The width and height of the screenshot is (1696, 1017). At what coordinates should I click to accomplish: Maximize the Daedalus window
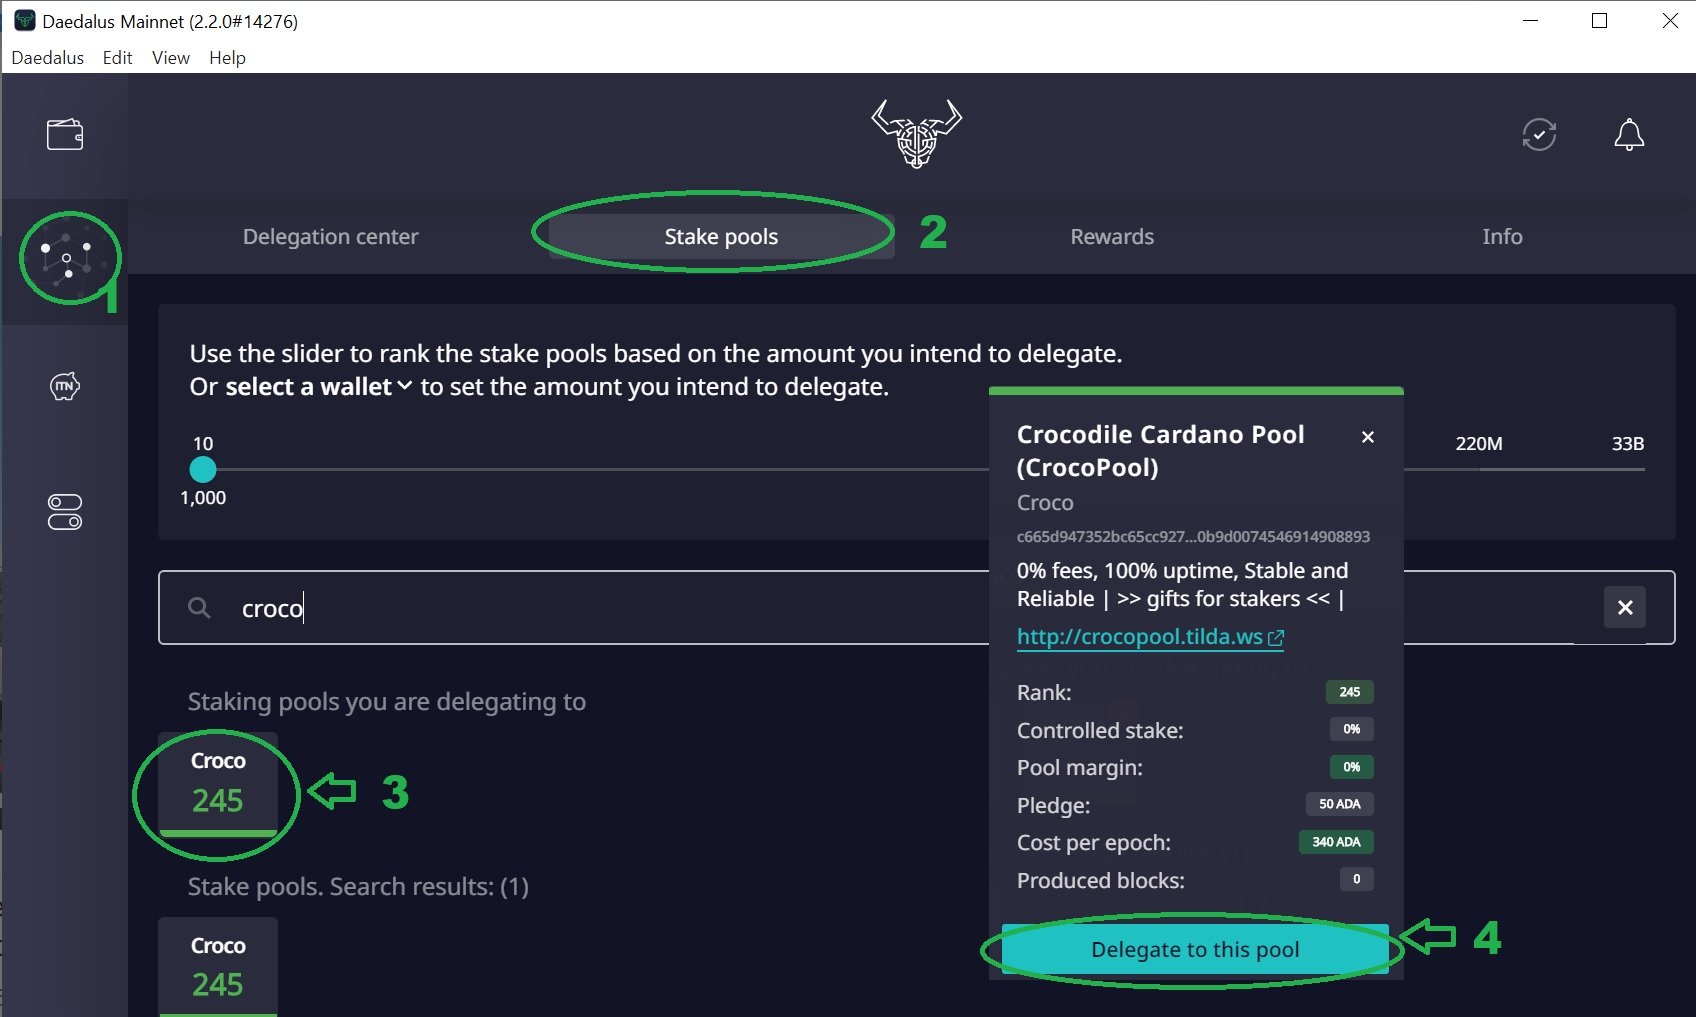click(1599, 20)
